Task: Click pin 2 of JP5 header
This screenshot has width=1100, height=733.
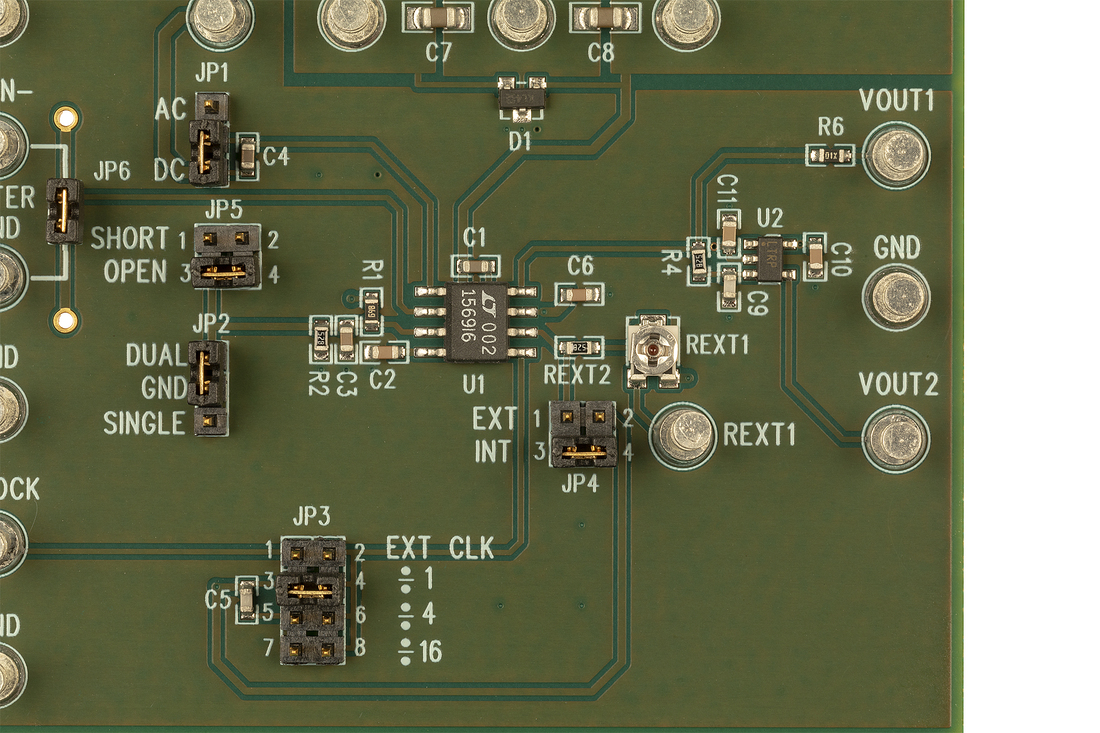Action: coord(242,239)
